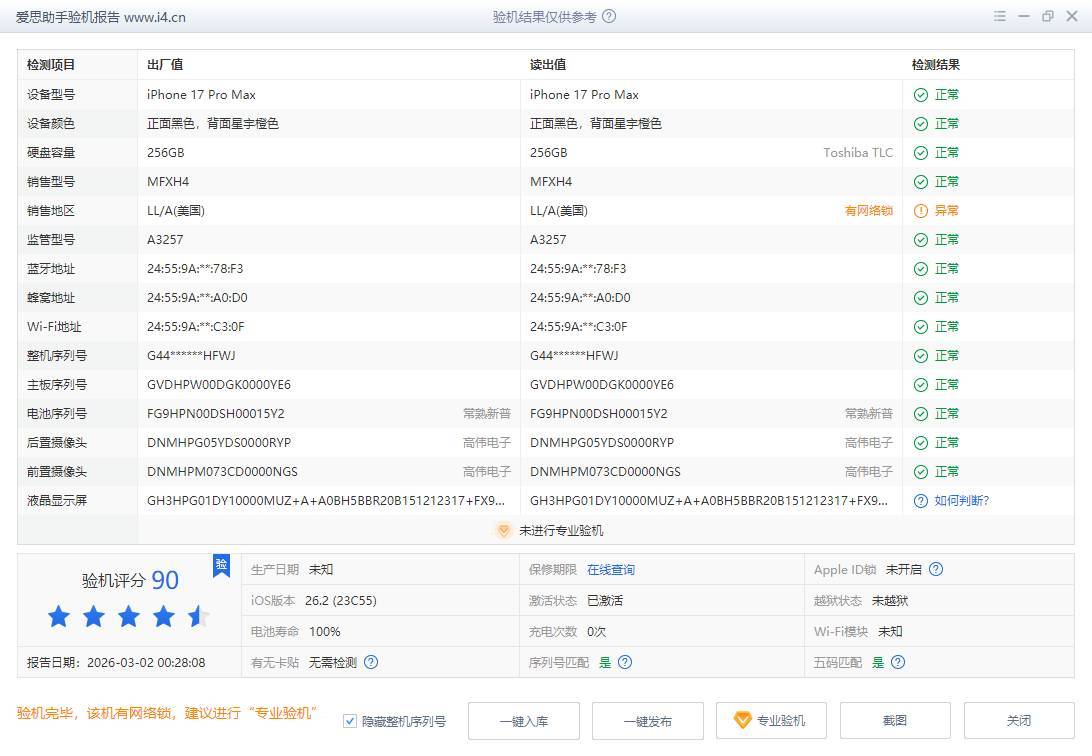Click the help icon beside 验机结果仅供参考

[610, 17]
